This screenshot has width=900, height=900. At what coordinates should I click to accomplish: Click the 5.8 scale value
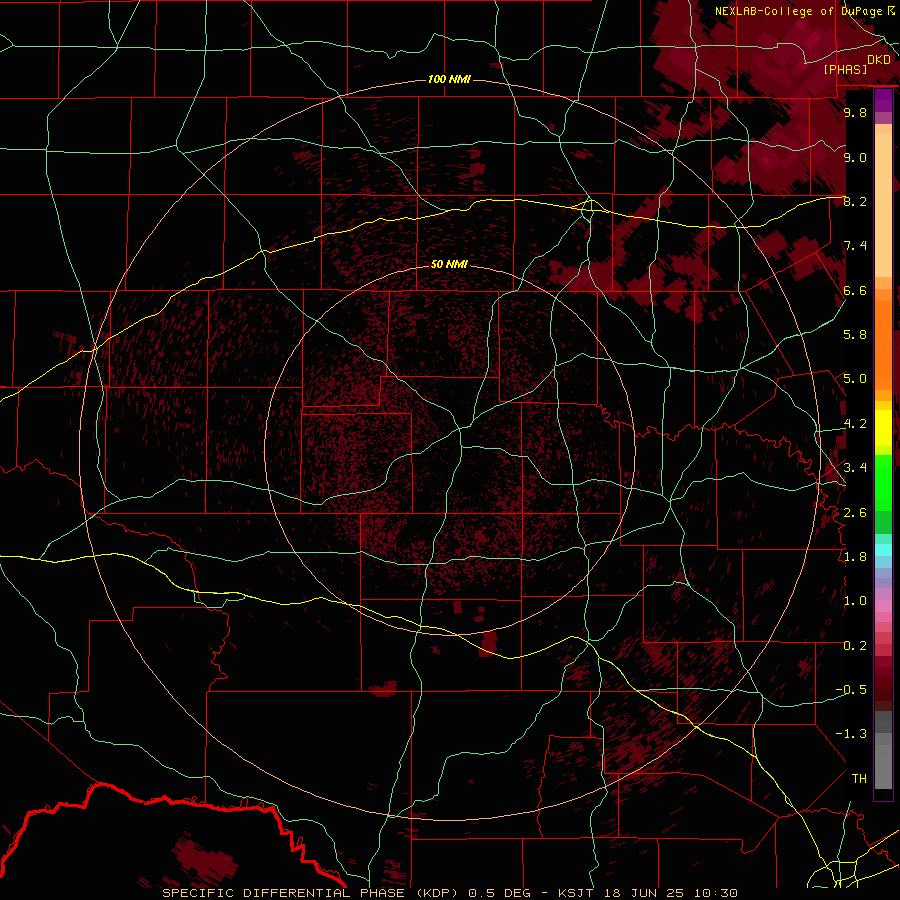tap(855, 335)
